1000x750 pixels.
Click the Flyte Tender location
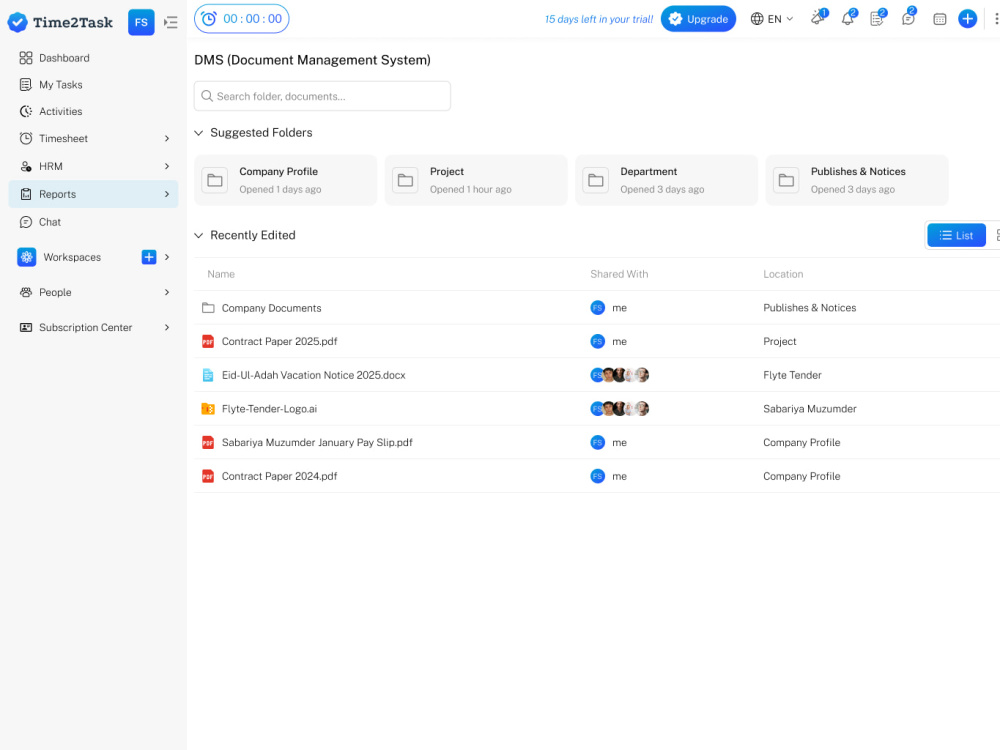(x=792, y=375)
